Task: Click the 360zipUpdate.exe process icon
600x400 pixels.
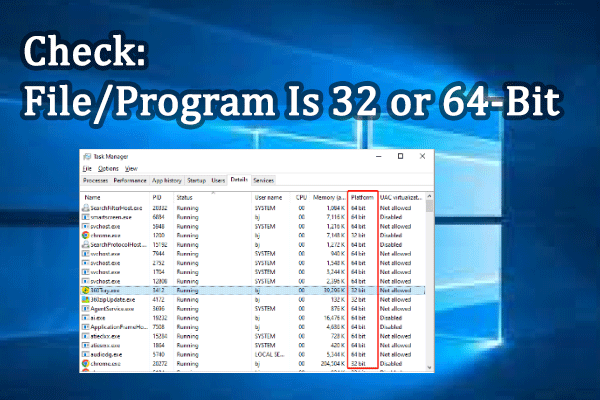Action: [86, 300]
